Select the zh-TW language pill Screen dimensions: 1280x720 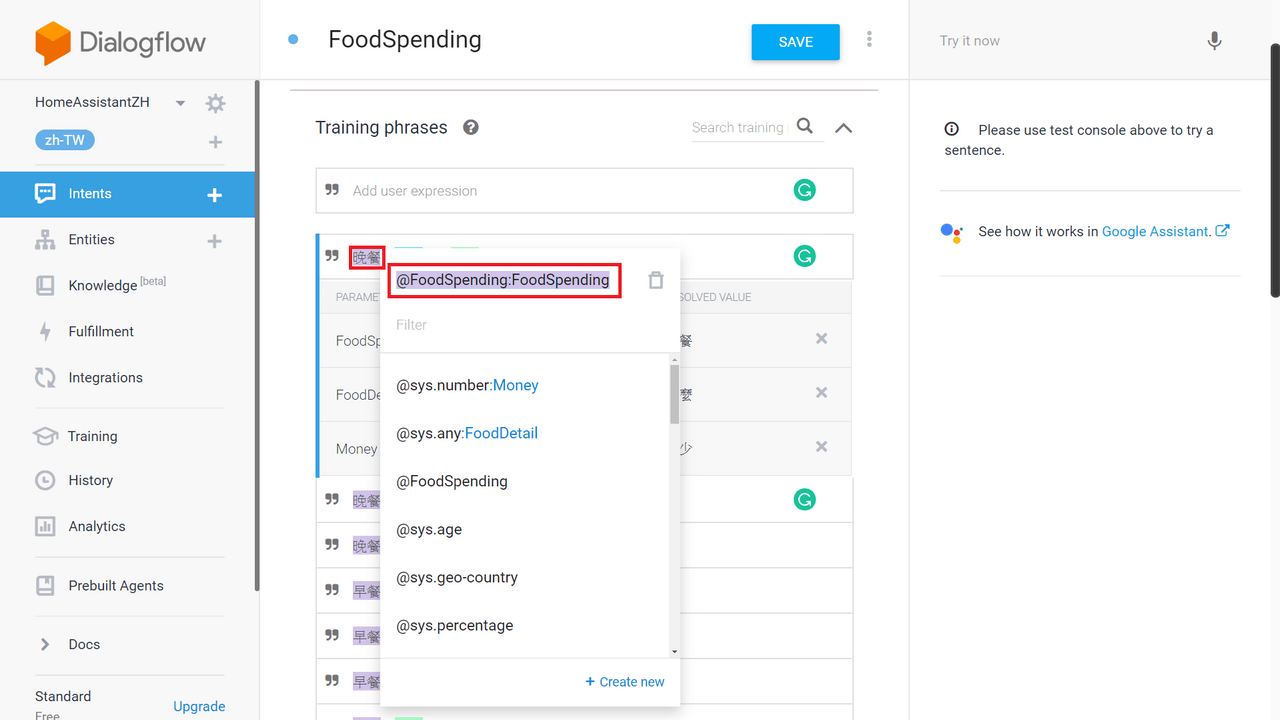[65, 140]
